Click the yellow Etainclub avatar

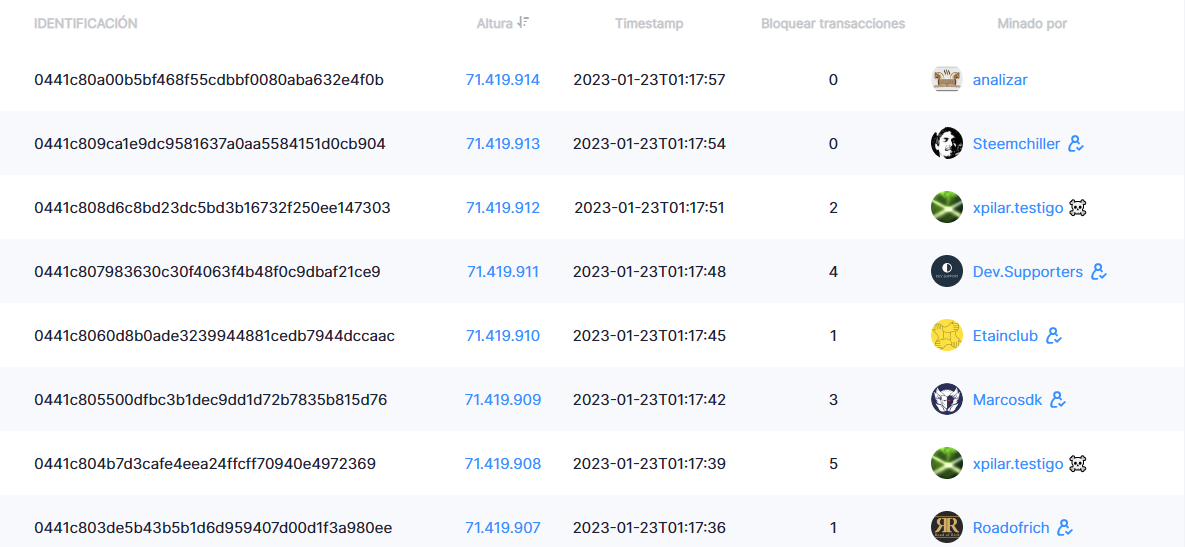click(x=946, y=335)
